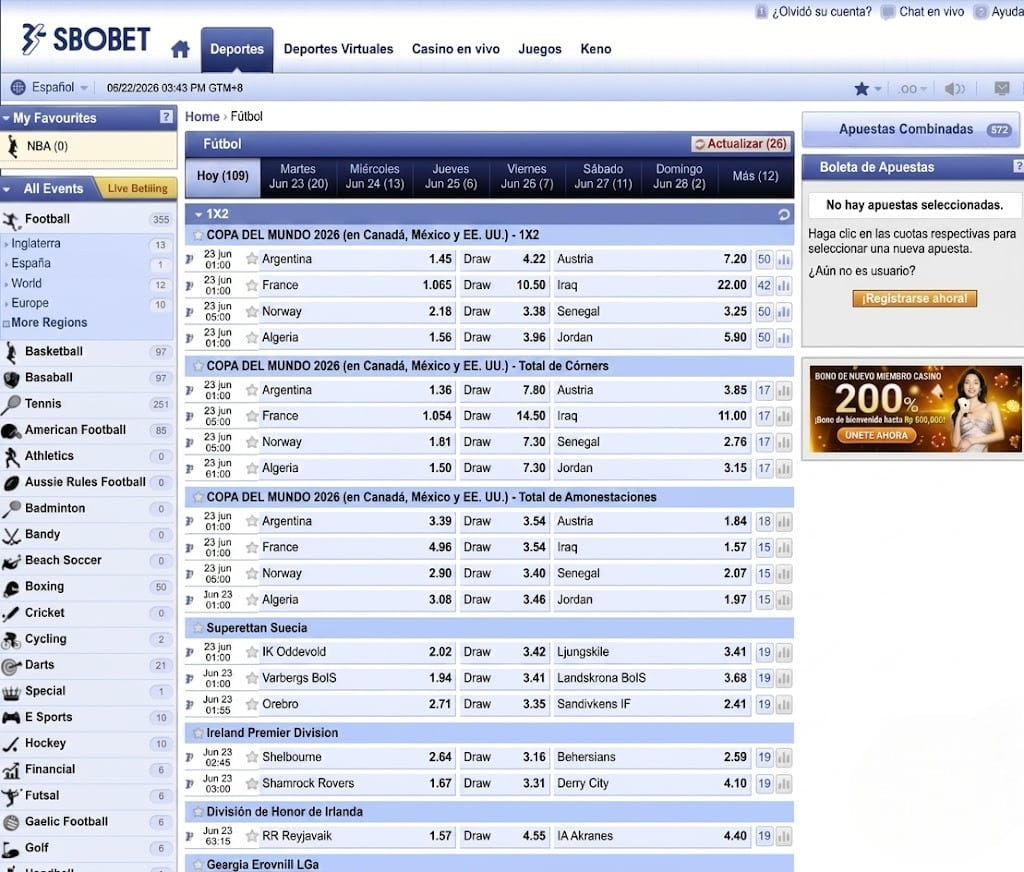Go to the home icon

click(180, 49)
